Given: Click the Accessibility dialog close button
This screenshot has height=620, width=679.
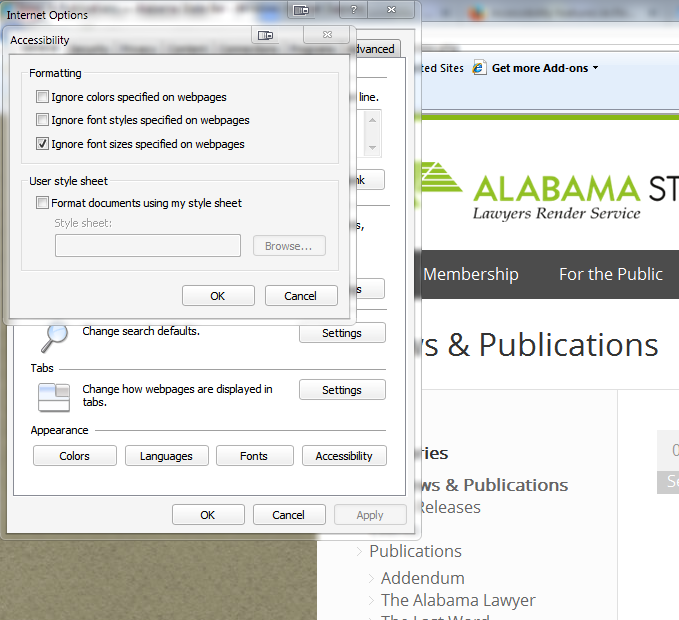Looking at the screenshot, I should pyautogui.click(x=327, y=35).
